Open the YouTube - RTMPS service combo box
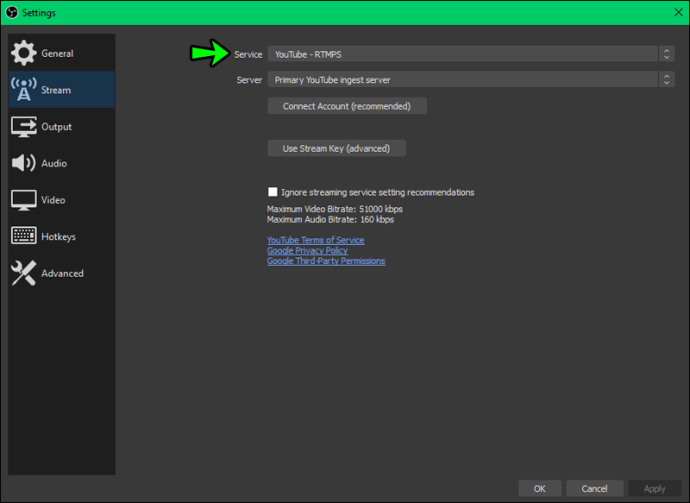The height and width of the screenshot is (503, 690). point(470,54)
